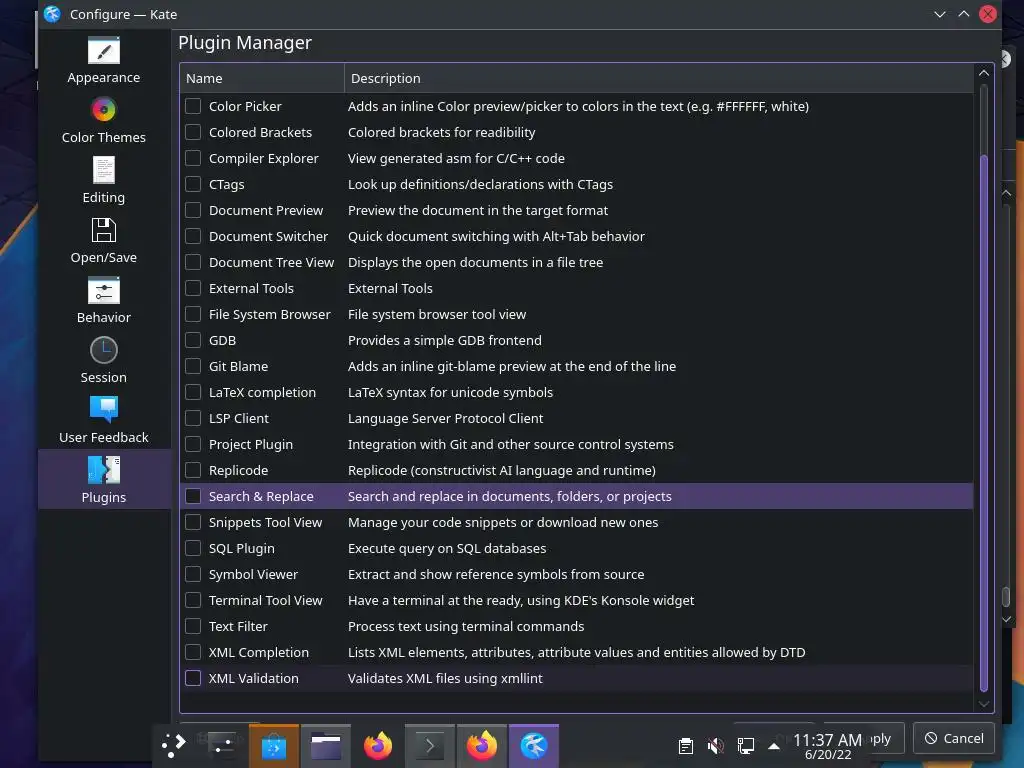Click the muted volume tray icon
This screenshot has height=768, width=1024.
[716, 746]
